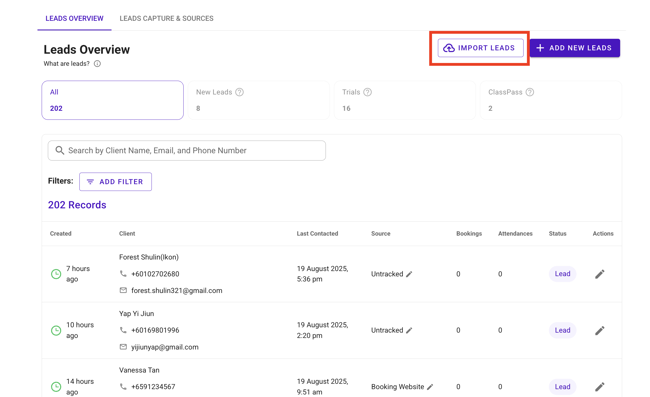Edit Forest Shulin's Untracked source pencil icon
Image resolution: width=650 pixels, height=397 pixels.
pyautogui.click(x=409, y=274)
